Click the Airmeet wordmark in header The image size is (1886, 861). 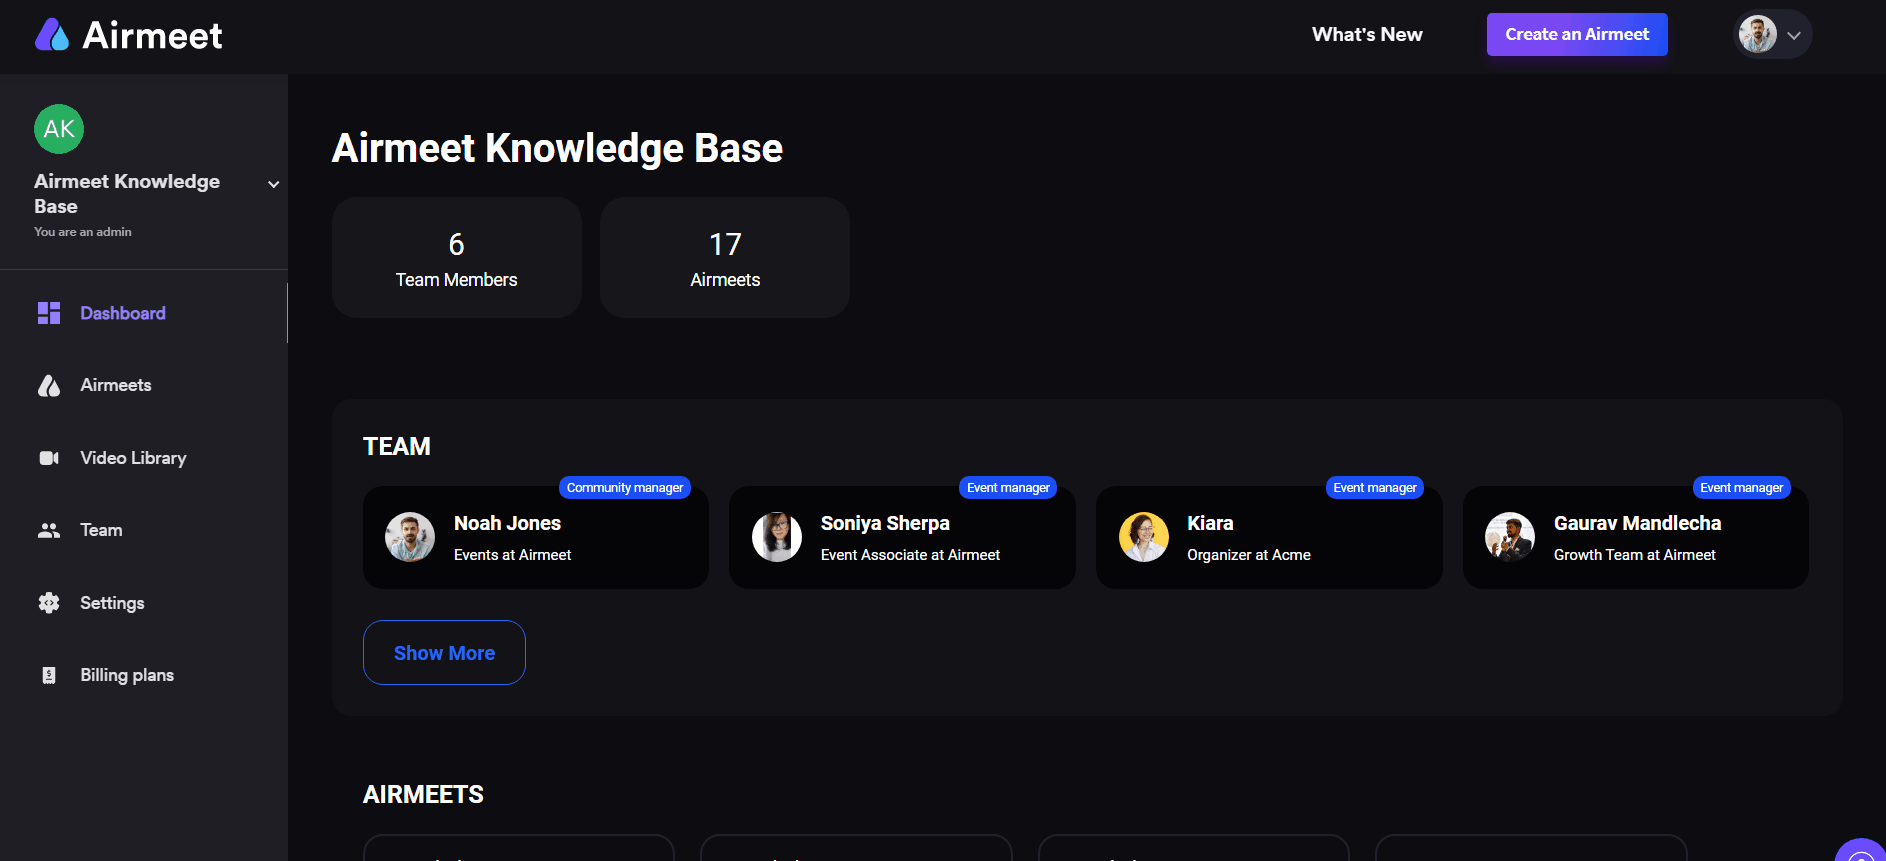pos(152,36)
